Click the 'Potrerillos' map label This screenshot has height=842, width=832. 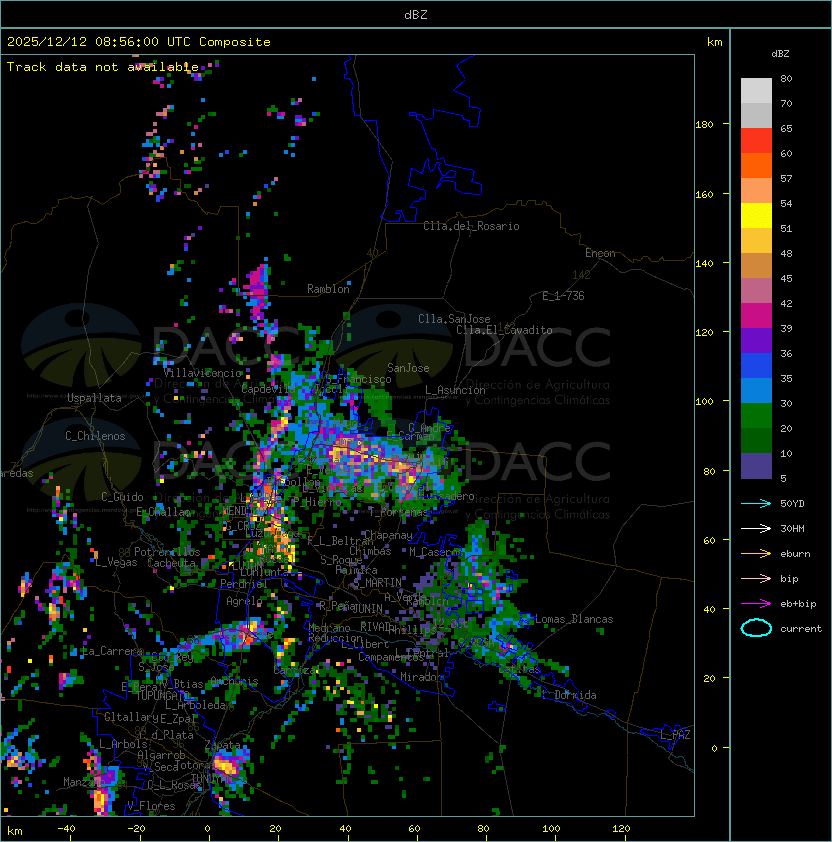(x=167, y=552)
